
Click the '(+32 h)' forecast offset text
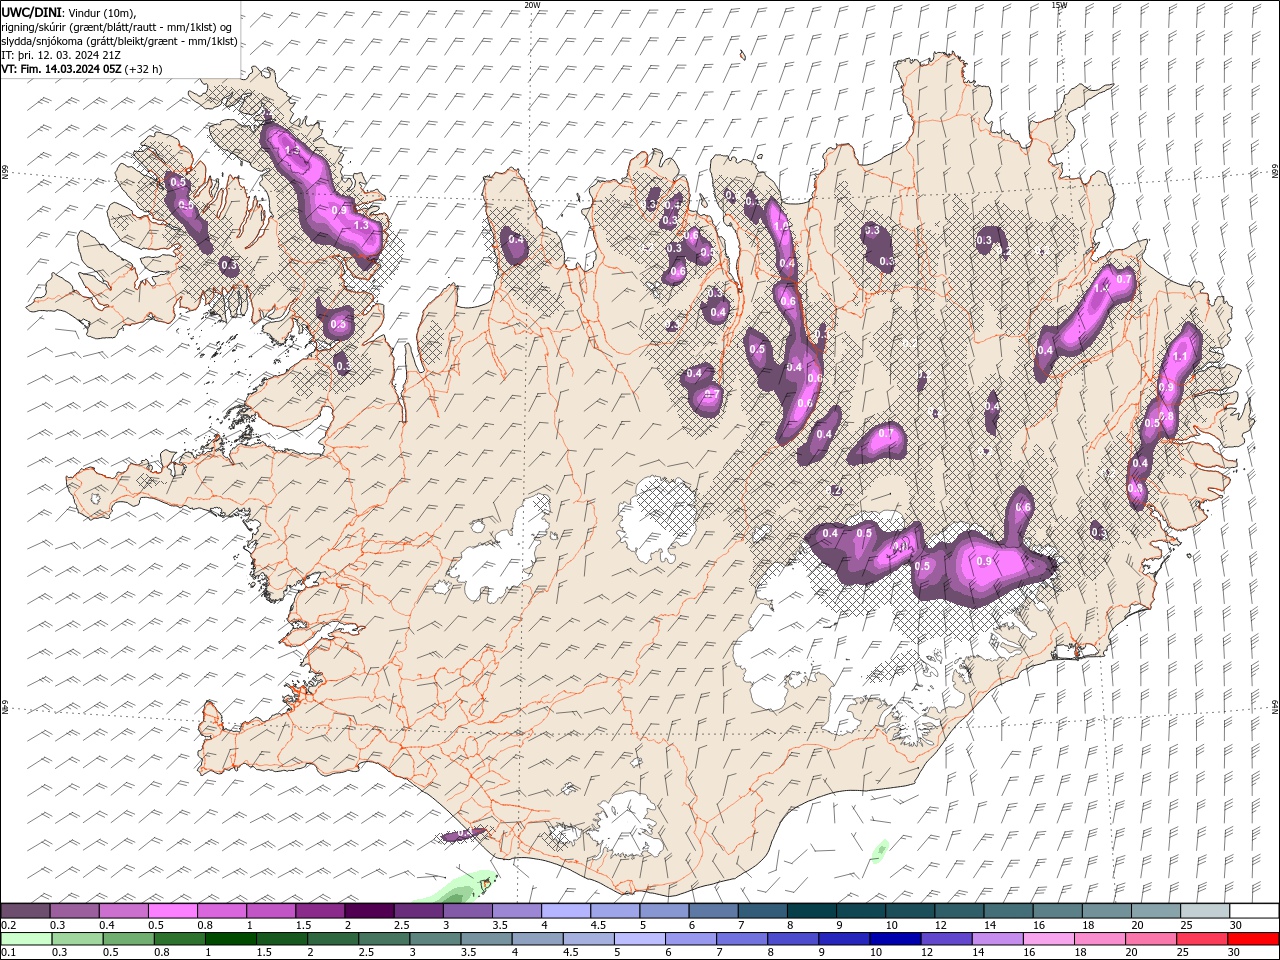point(144,69)
